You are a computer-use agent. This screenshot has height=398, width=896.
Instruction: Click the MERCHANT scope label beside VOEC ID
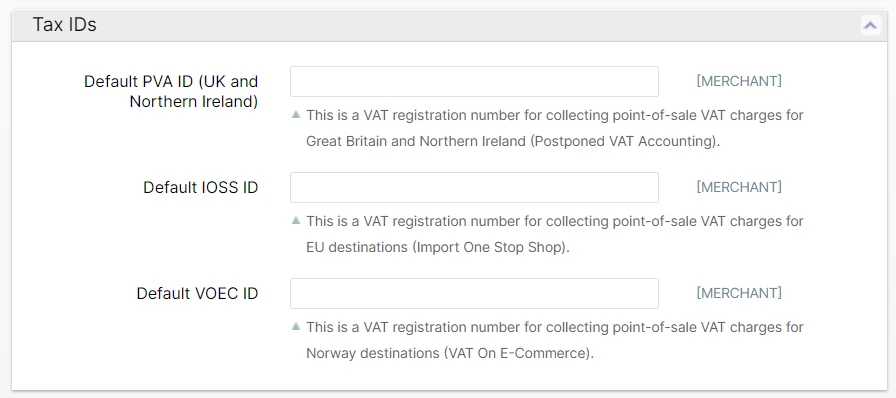point(739,293)
